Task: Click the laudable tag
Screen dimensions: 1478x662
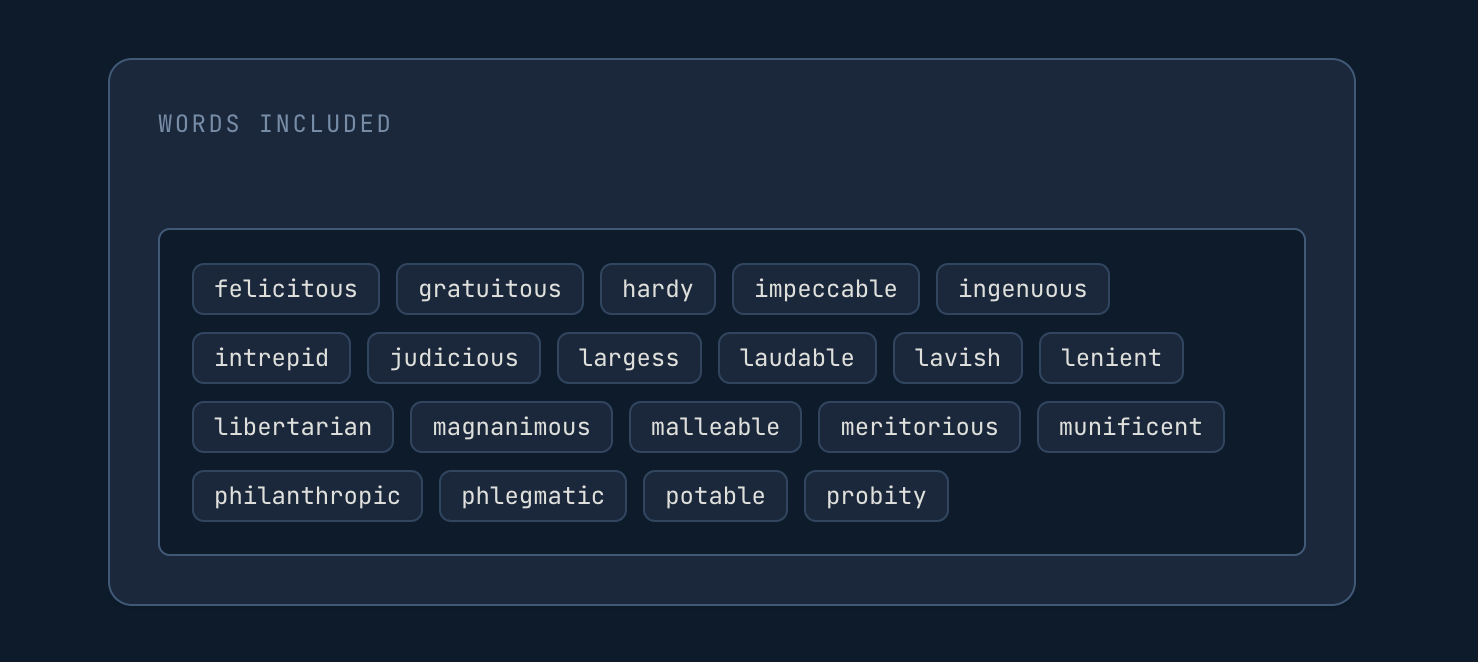Action: click(x=797, y=358)
